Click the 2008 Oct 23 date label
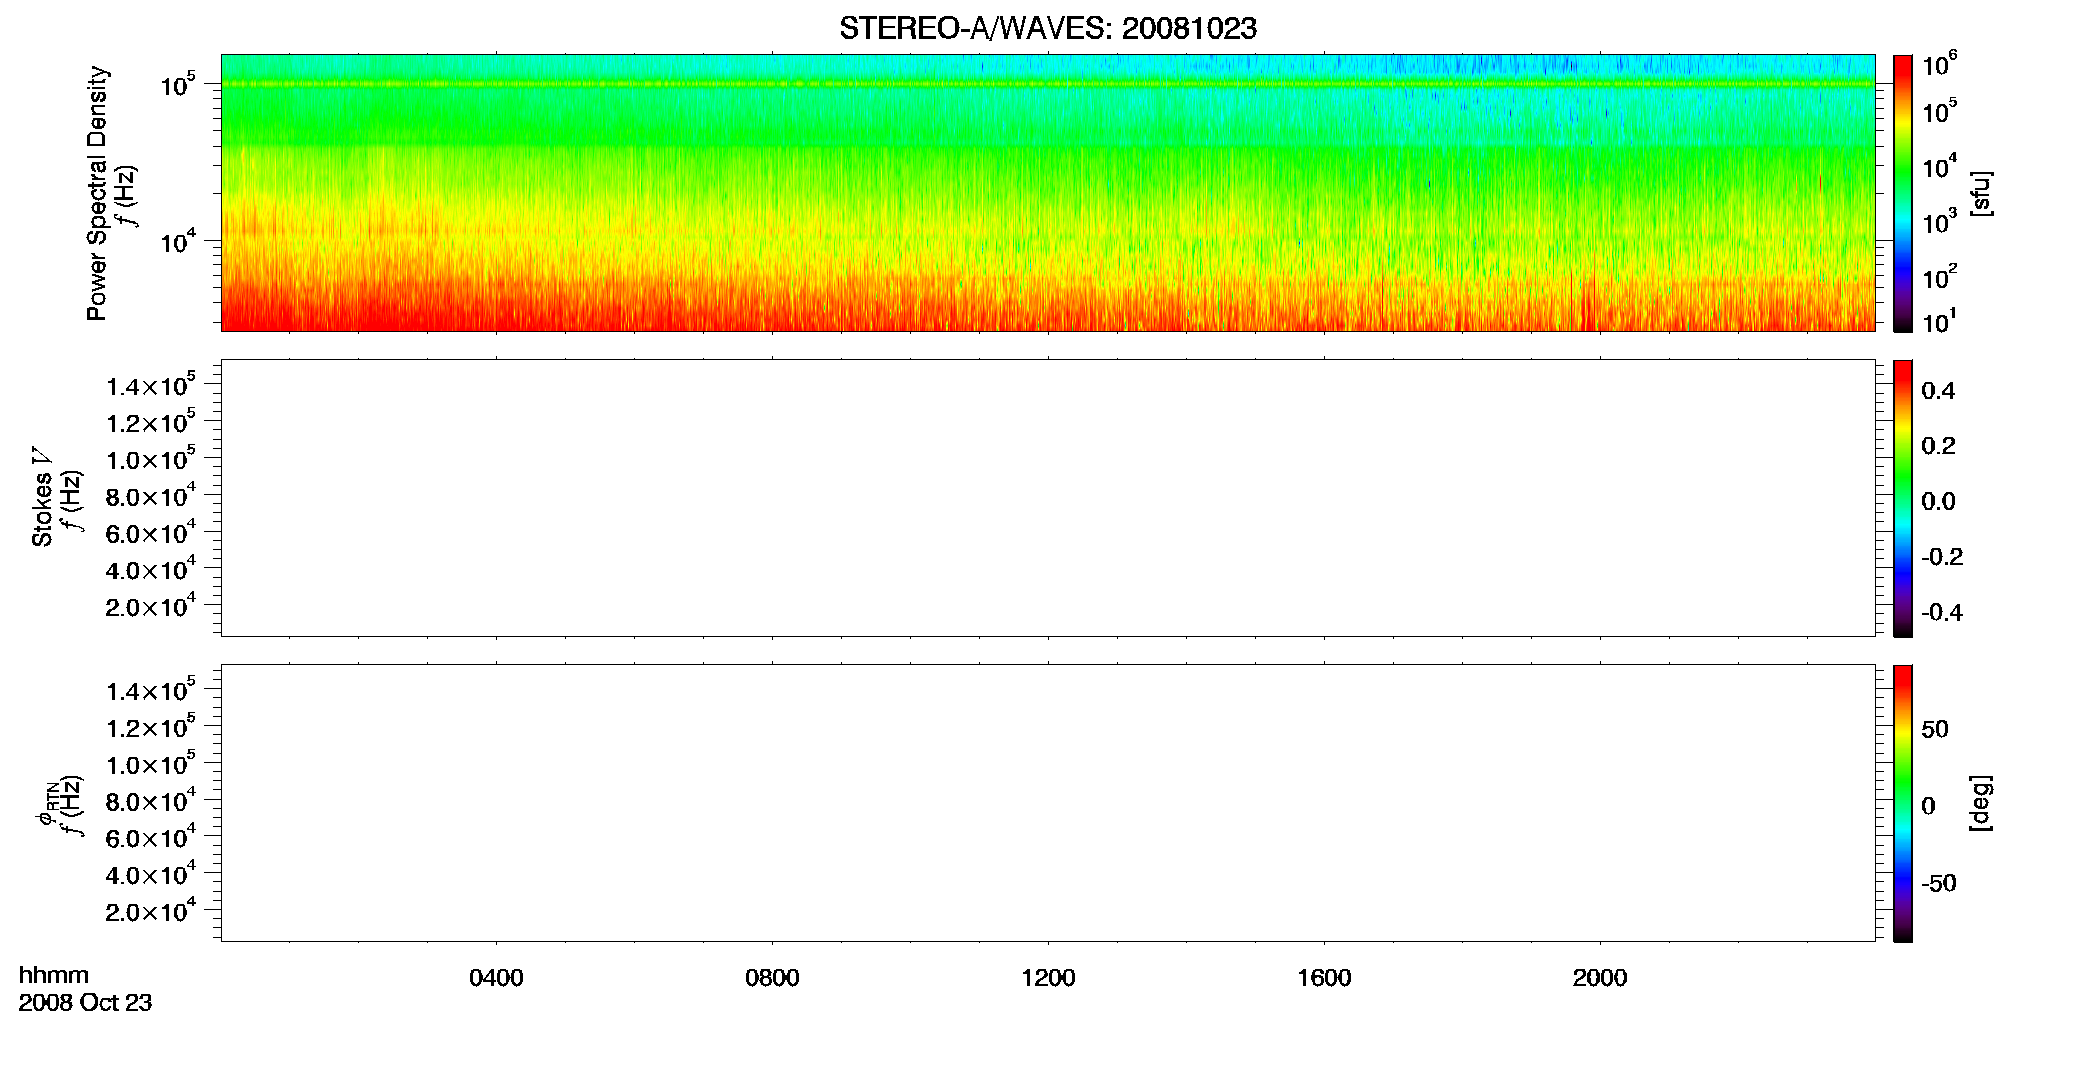2096x1080 pixels. click(x=85, y=1003)
